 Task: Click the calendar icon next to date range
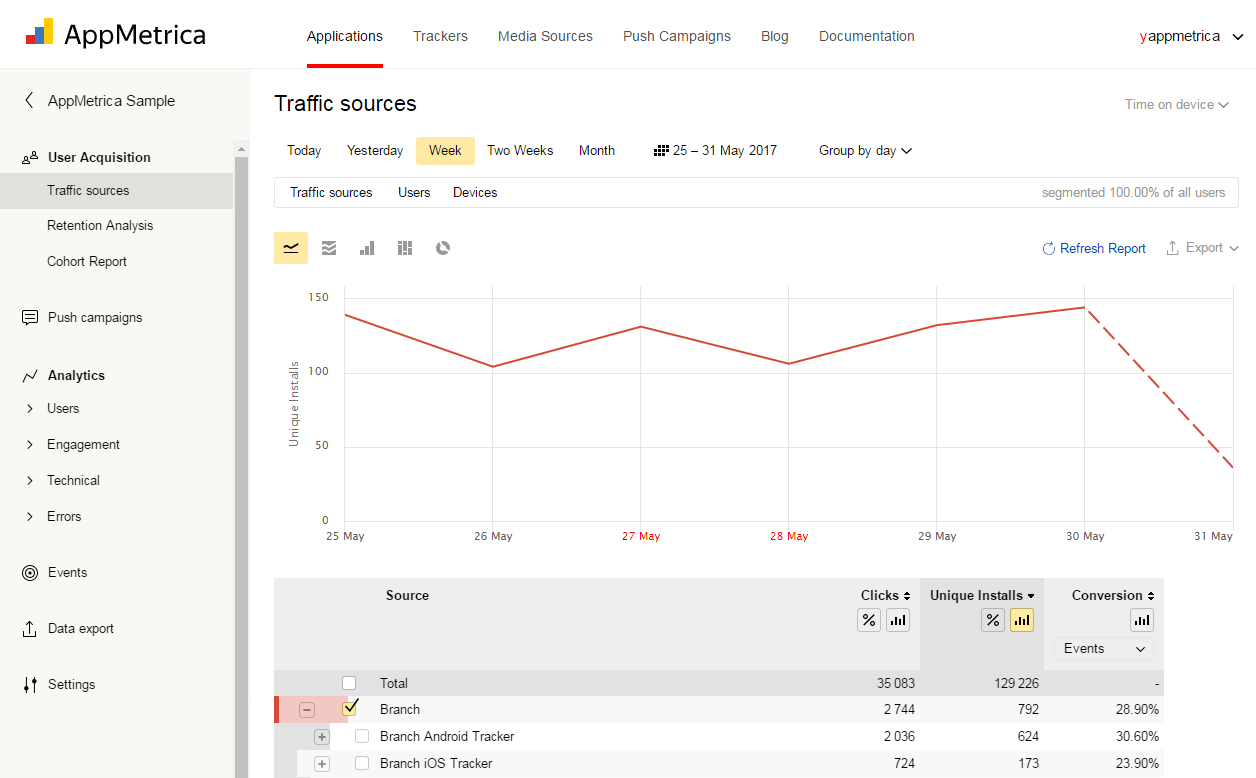660,151
